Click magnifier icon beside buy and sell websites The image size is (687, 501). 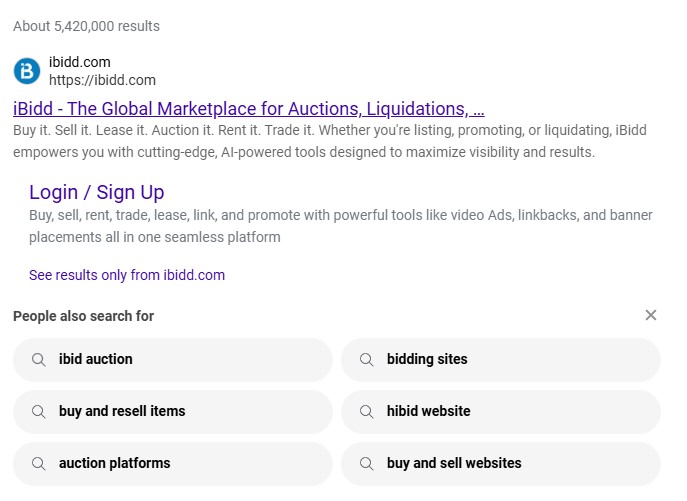pos(367,464)
